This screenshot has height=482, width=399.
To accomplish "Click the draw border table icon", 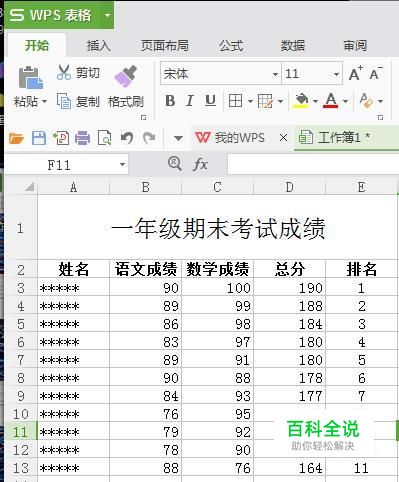I will coord(266,101).
